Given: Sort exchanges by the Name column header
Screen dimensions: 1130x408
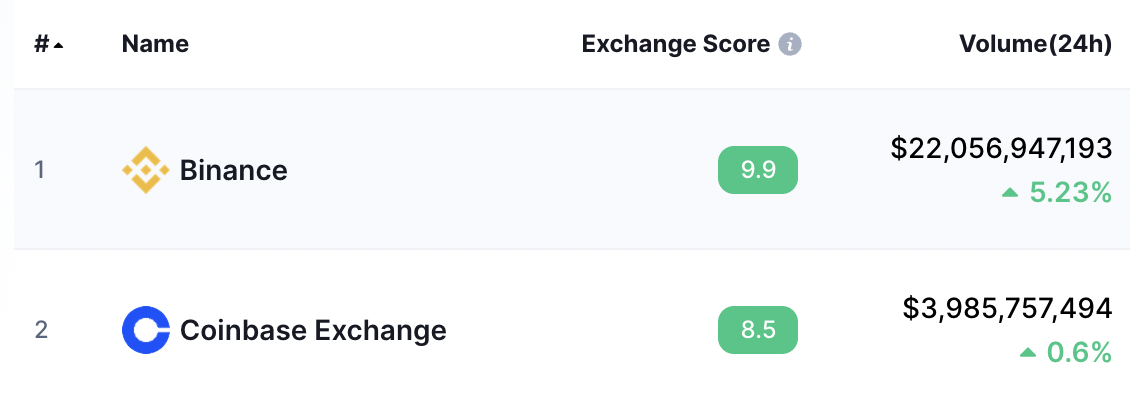Looking at the screenshot, I should click(155, 45).
